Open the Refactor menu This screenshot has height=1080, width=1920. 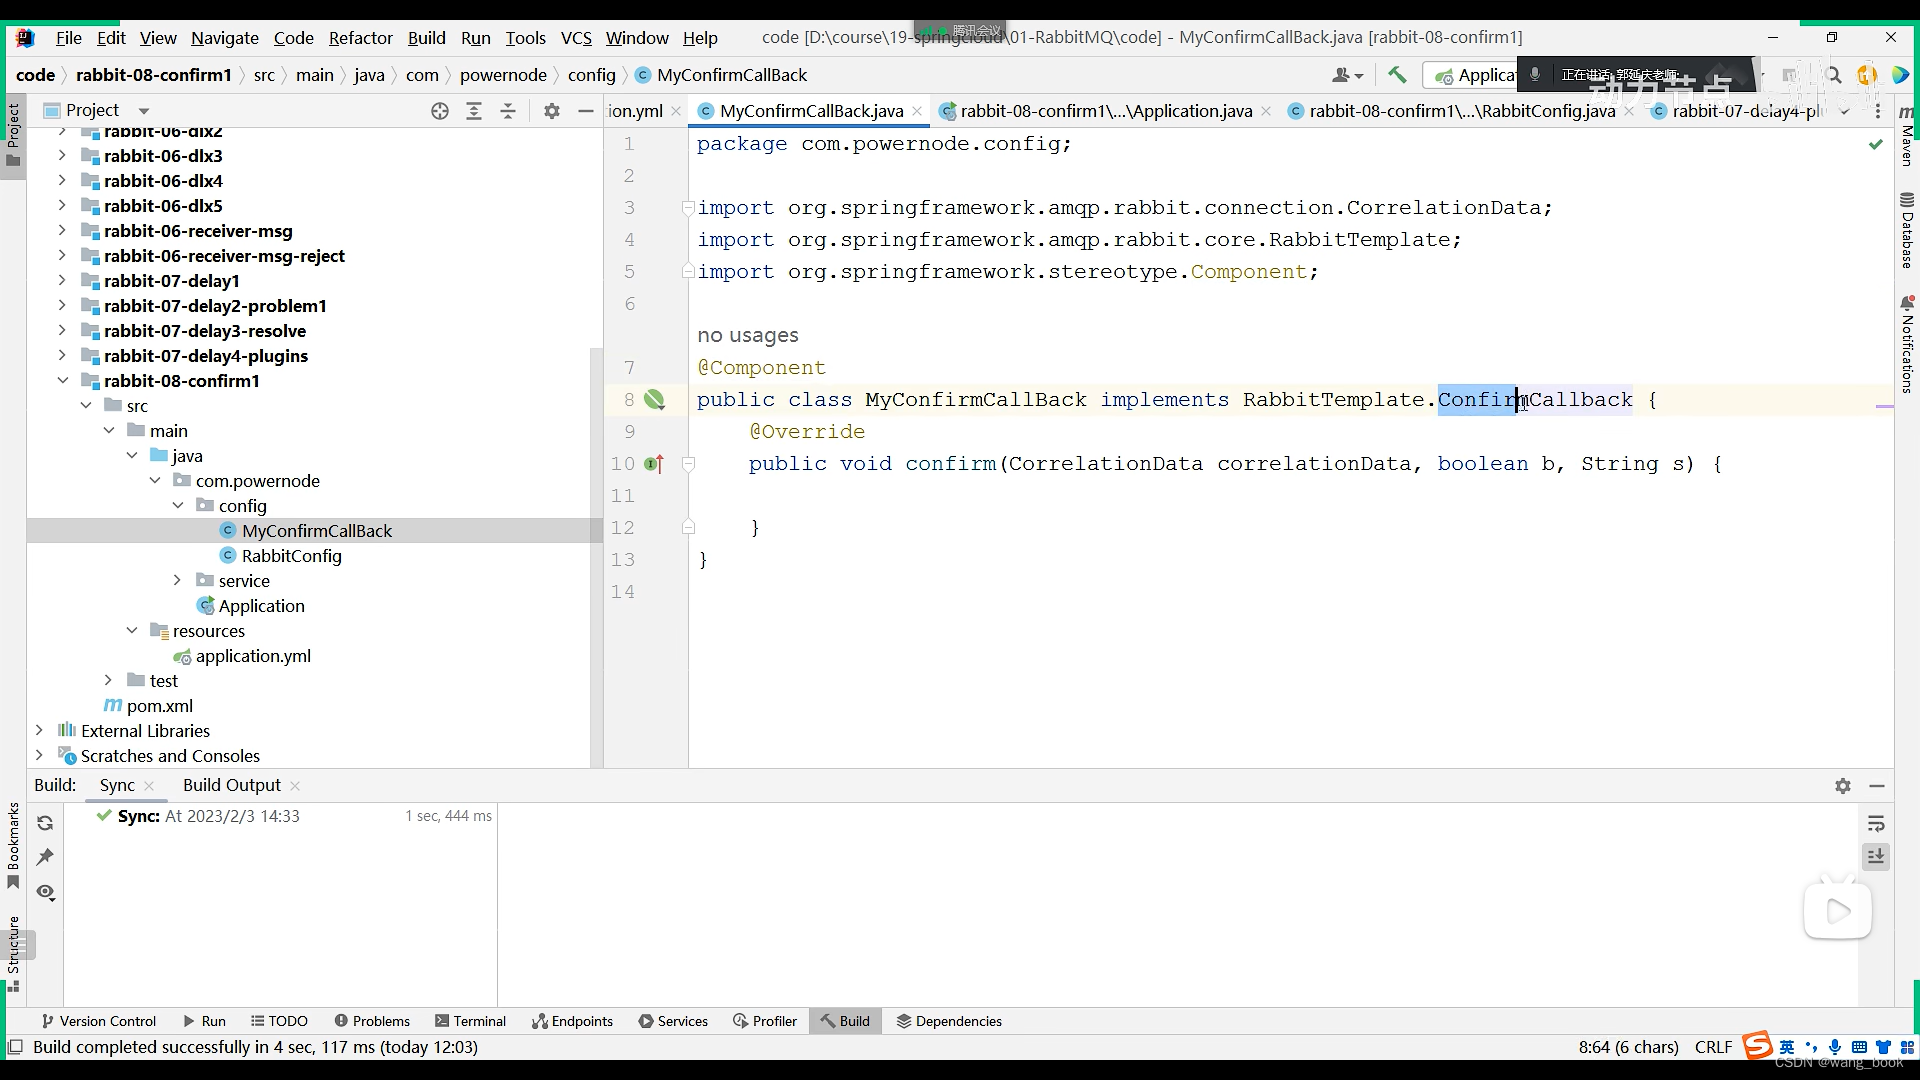360,38
